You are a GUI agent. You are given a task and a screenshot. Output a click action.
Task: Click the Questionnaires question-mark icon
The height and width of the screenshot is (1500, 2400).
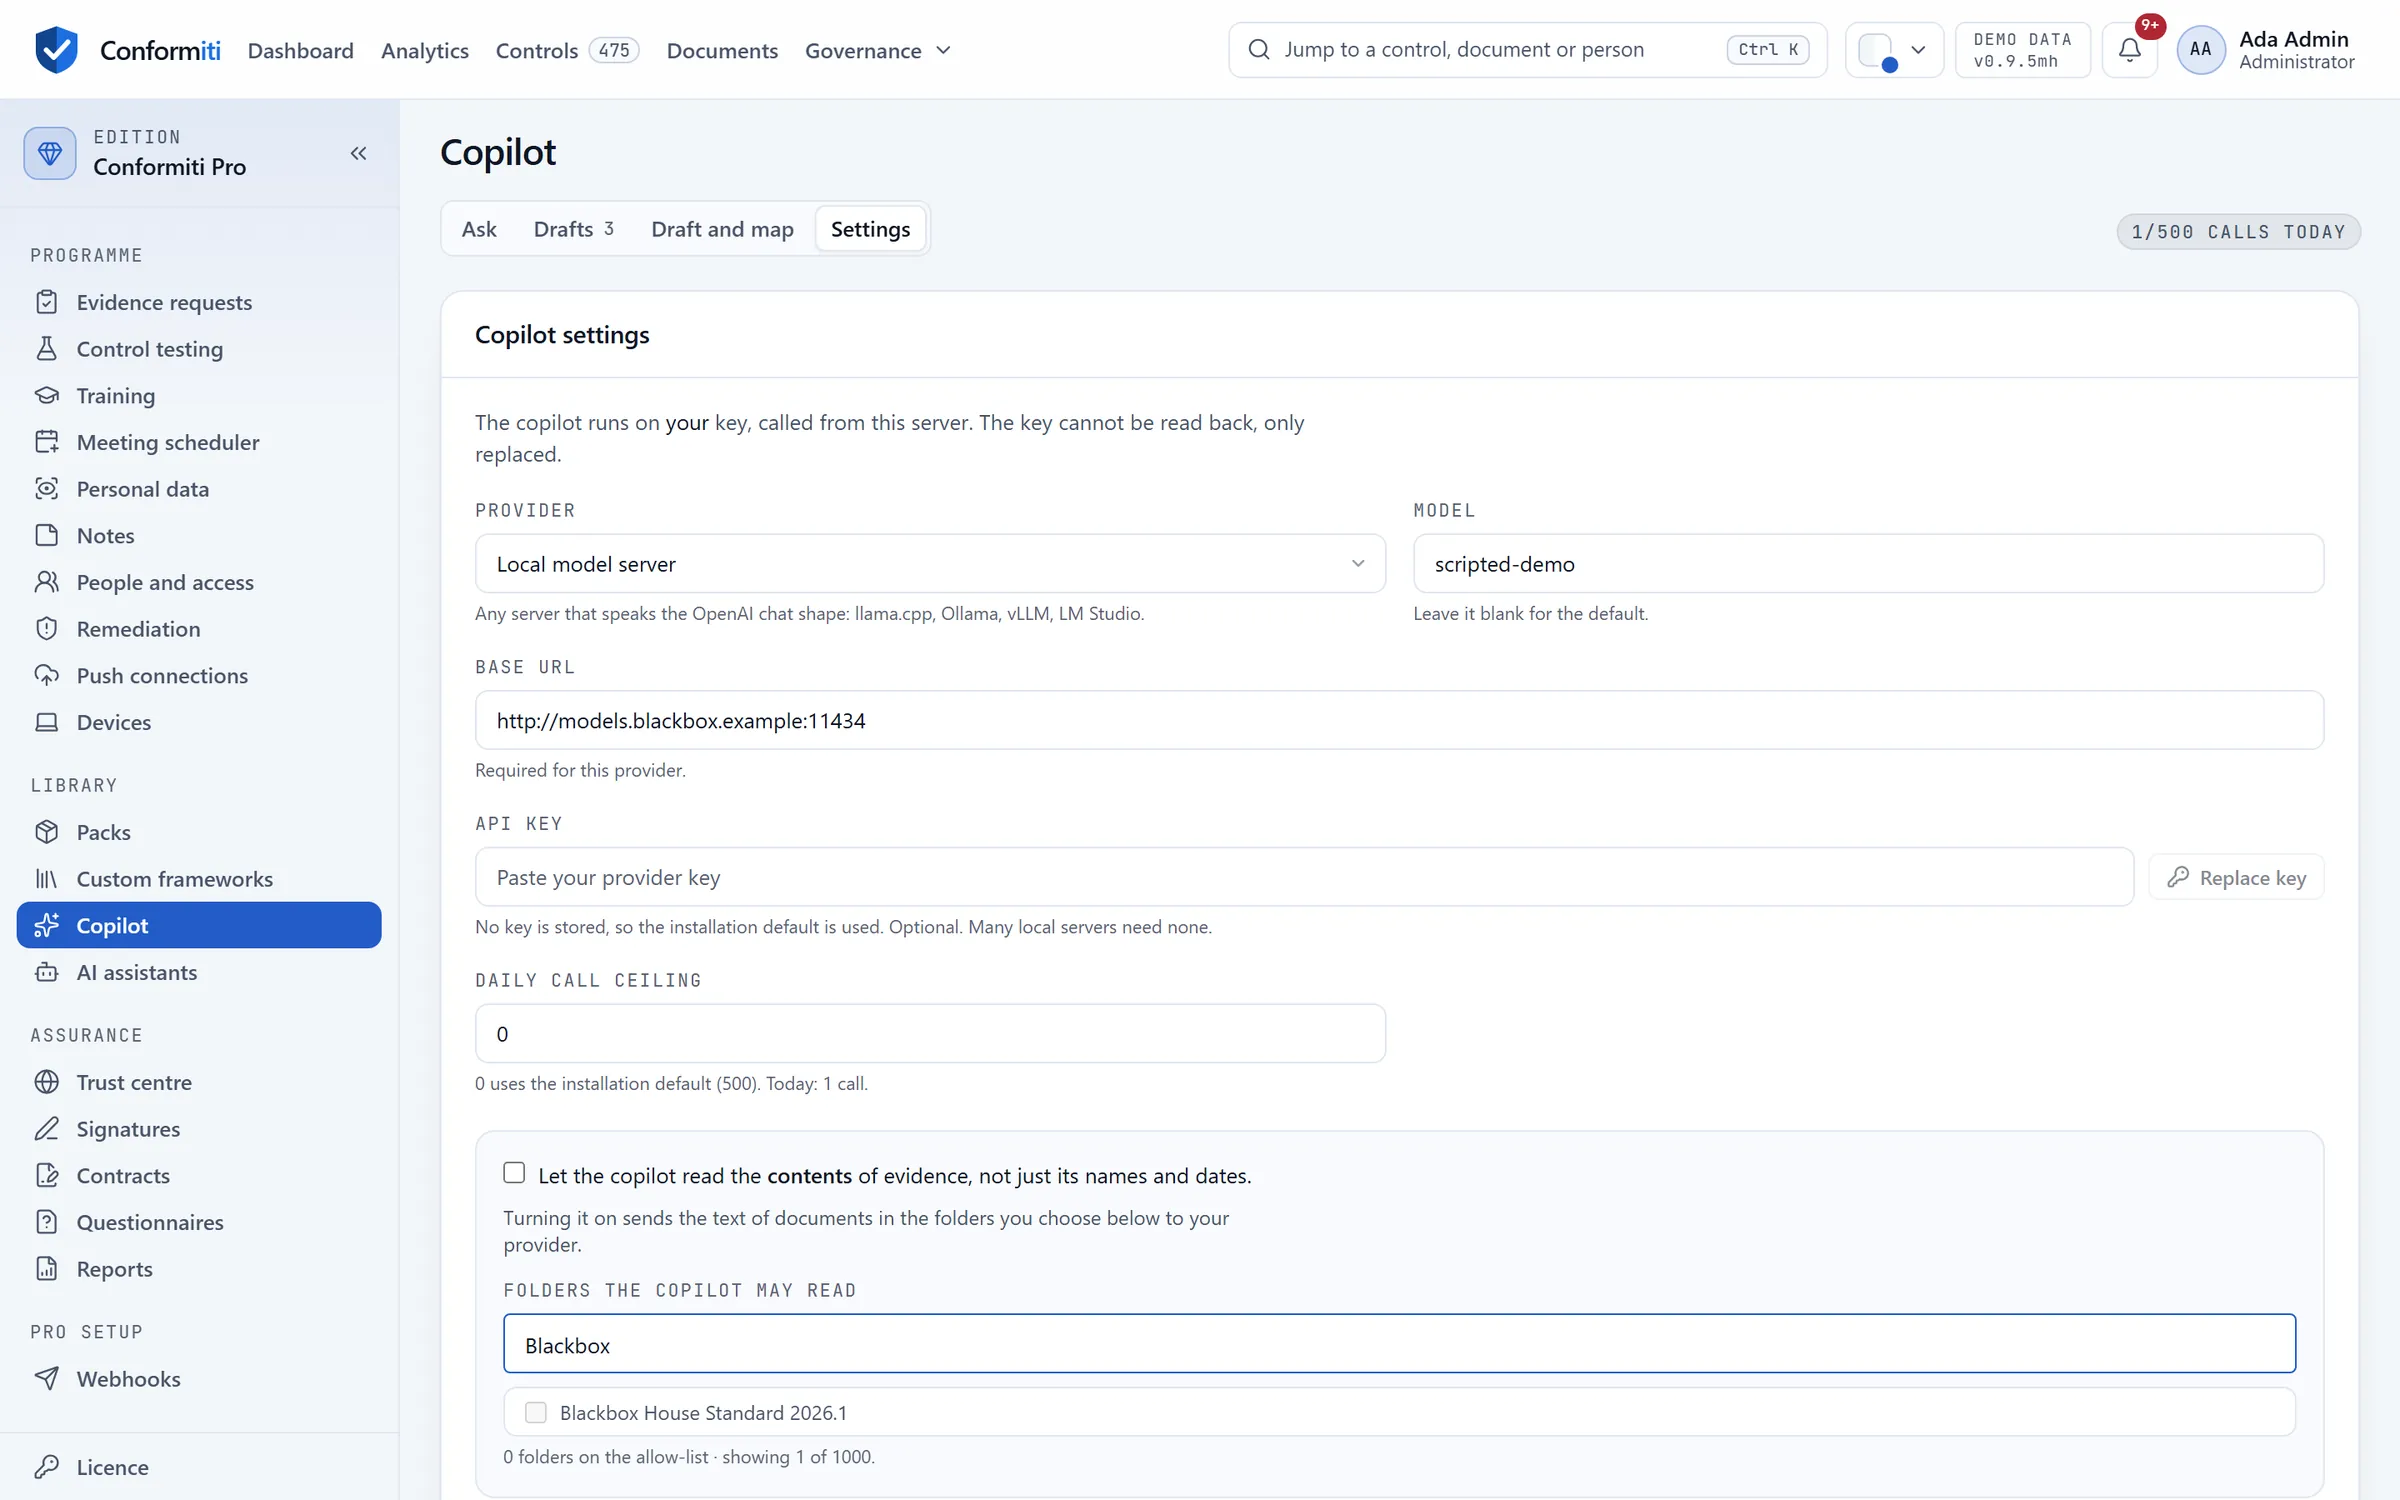tap(47, 1222)
